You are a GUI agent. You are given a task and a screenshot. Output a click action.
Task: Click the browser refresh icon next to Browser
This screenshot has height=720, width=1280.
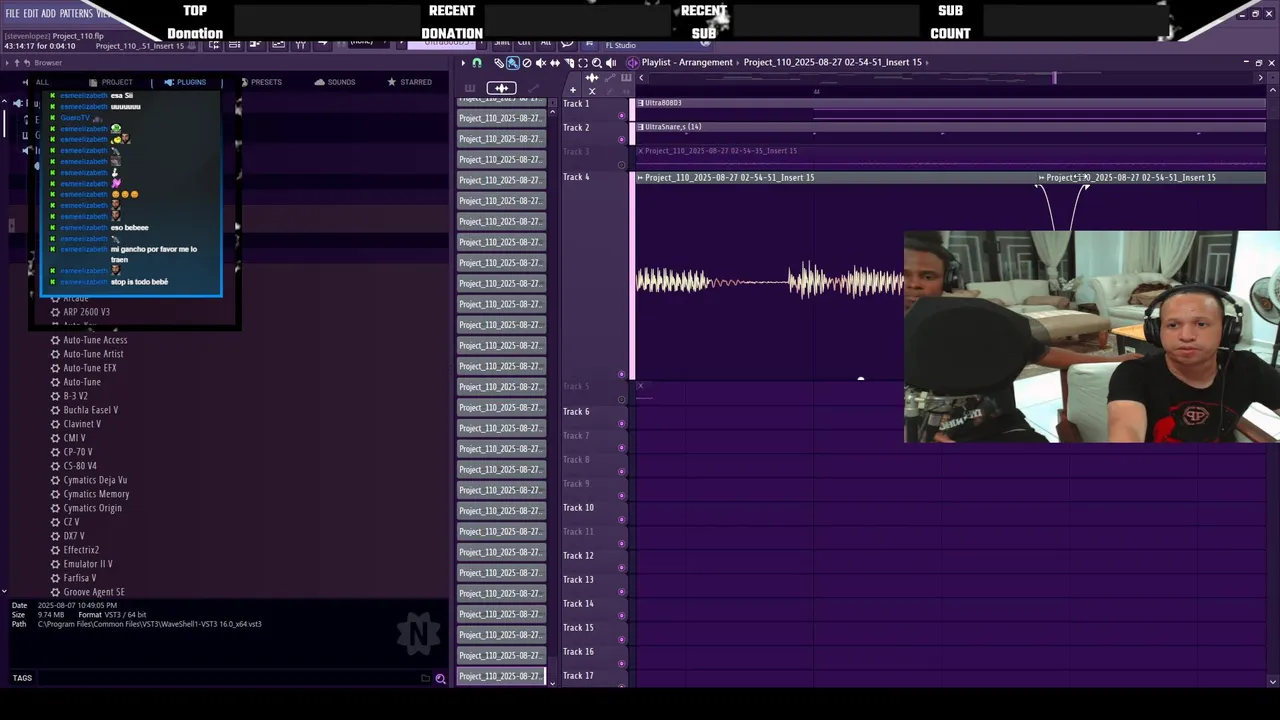coord(27,63)
